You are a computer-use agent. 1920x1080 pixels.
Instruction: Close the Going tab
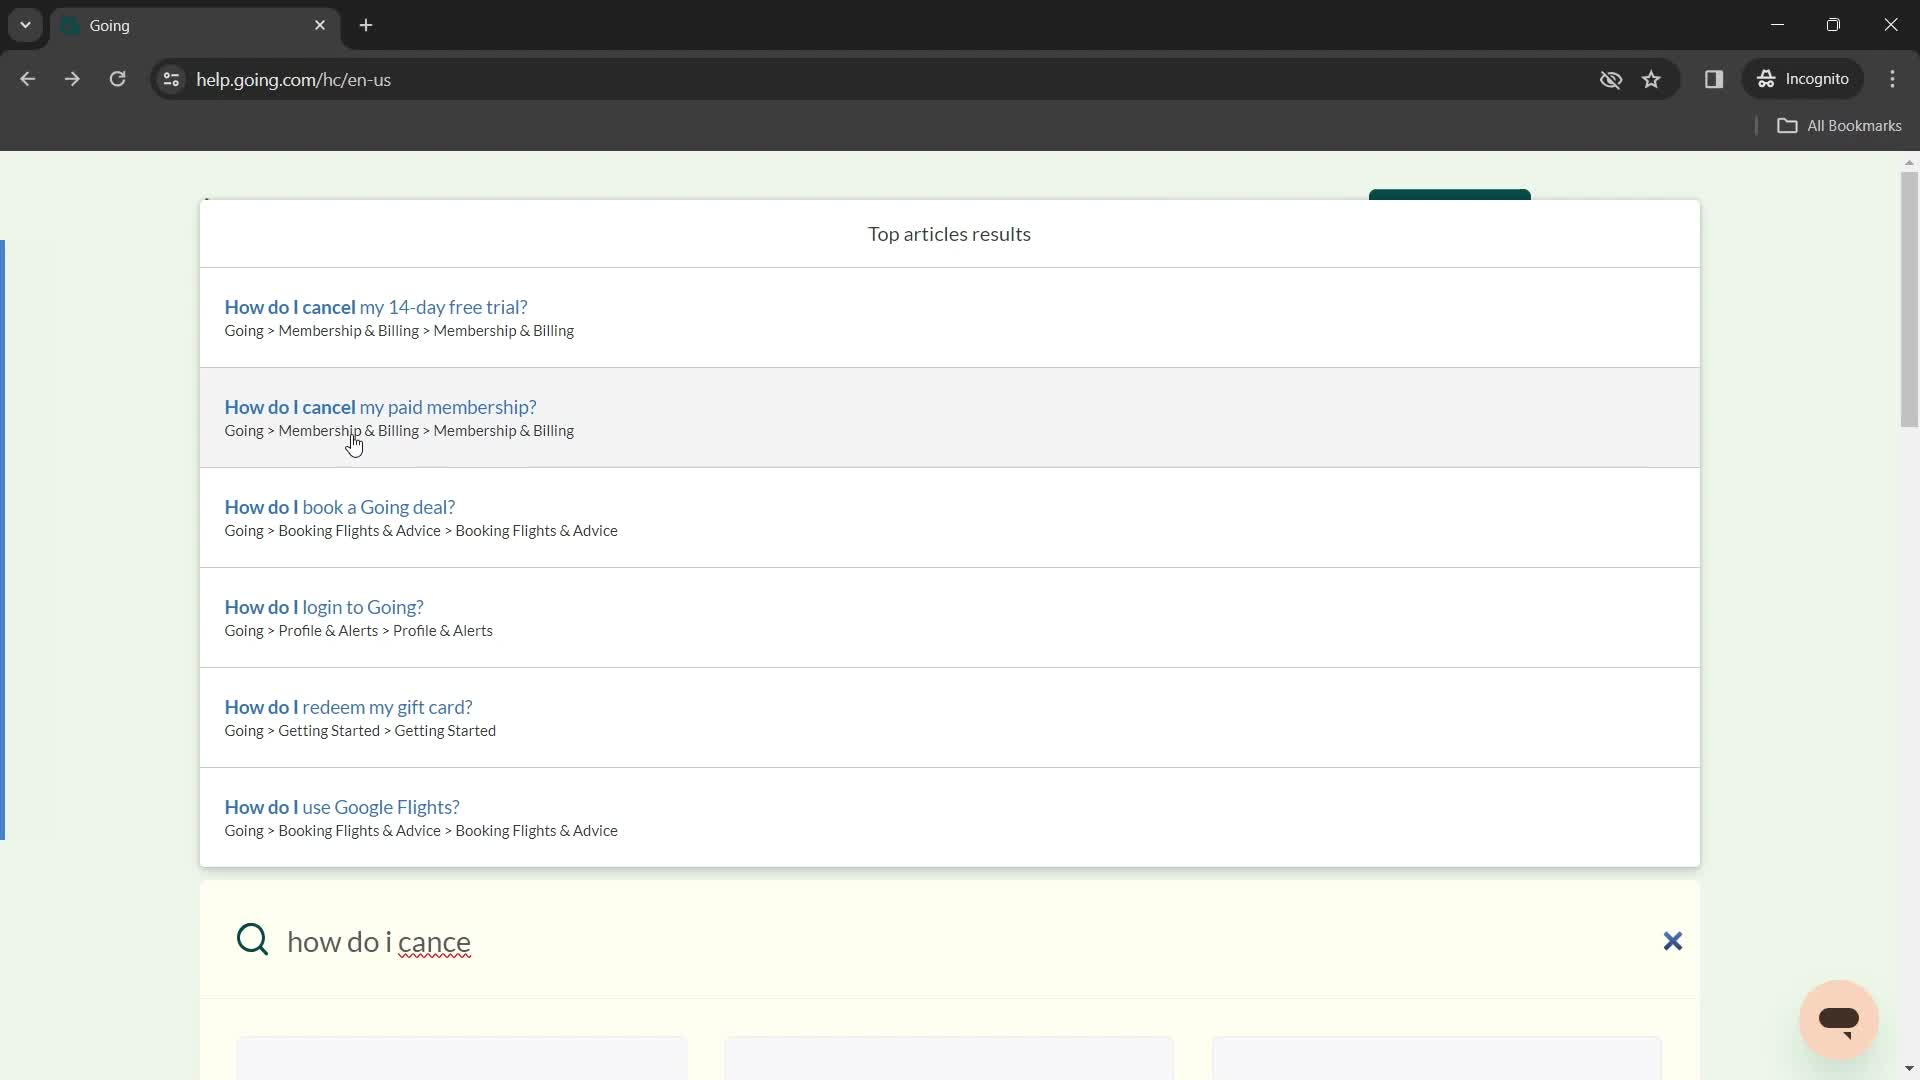[x=320, y=25]
